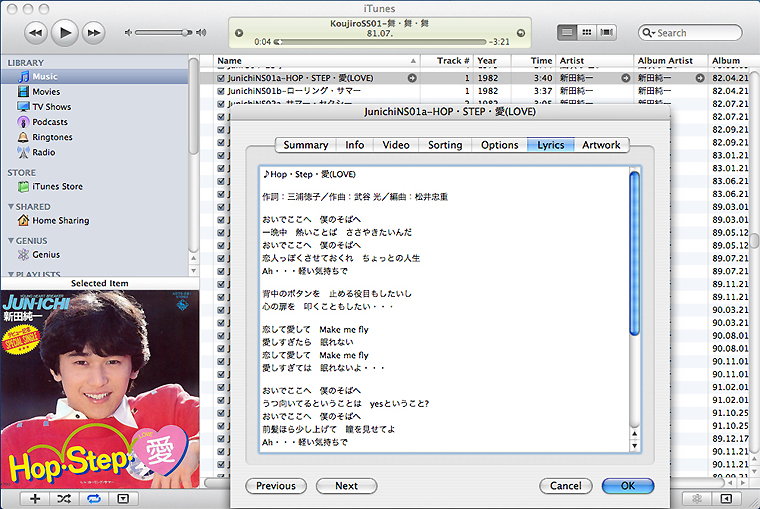Click lyrics scrollbar down arrow
The height and width of the screenshot is (509, 760).
[x=634, y=446]
